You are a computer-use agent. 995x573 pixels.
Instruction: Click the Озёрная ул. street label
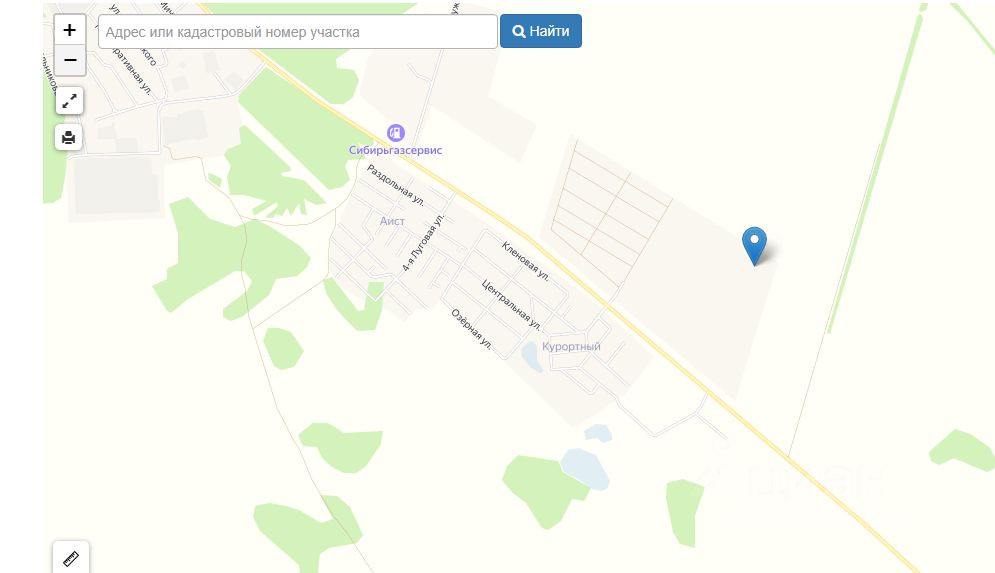(471, 329)
